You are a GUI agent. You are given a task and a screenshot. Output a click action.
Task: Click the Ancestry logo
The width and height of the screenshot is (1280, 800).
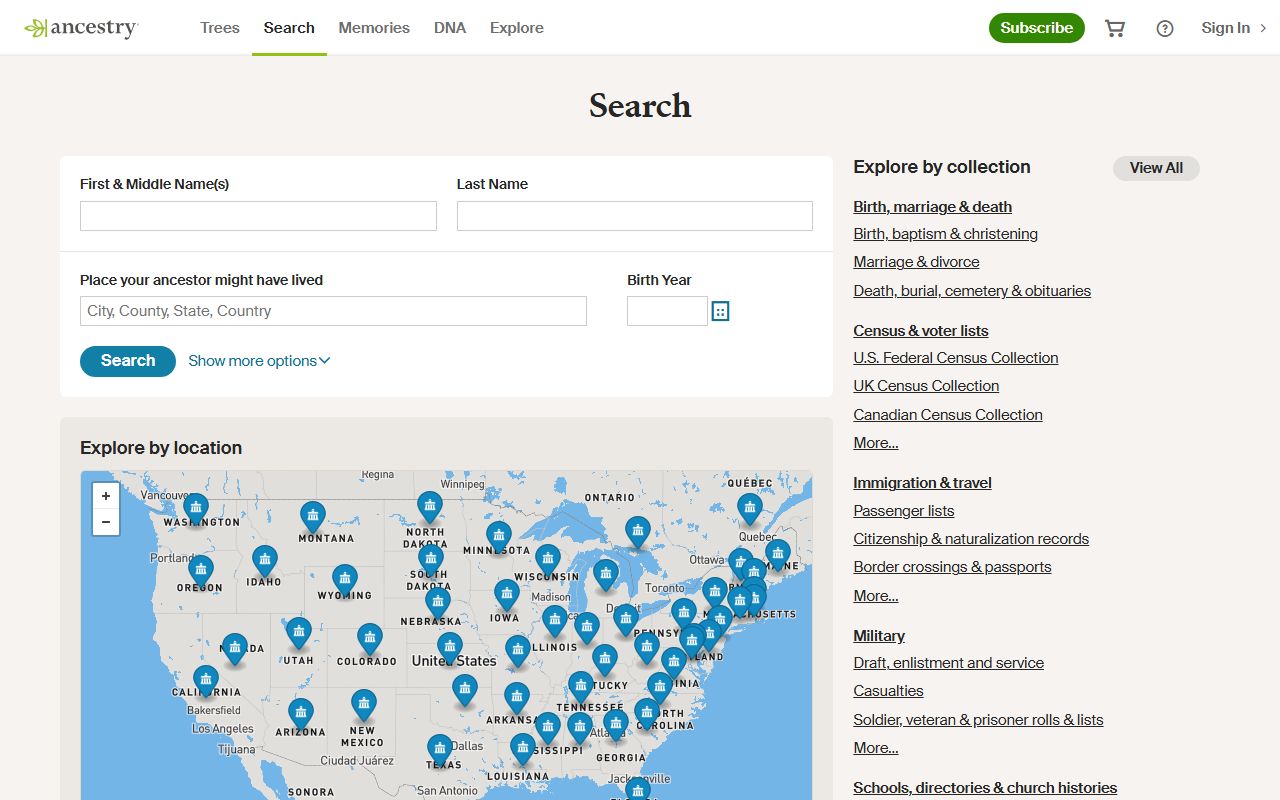pos(81,28)
